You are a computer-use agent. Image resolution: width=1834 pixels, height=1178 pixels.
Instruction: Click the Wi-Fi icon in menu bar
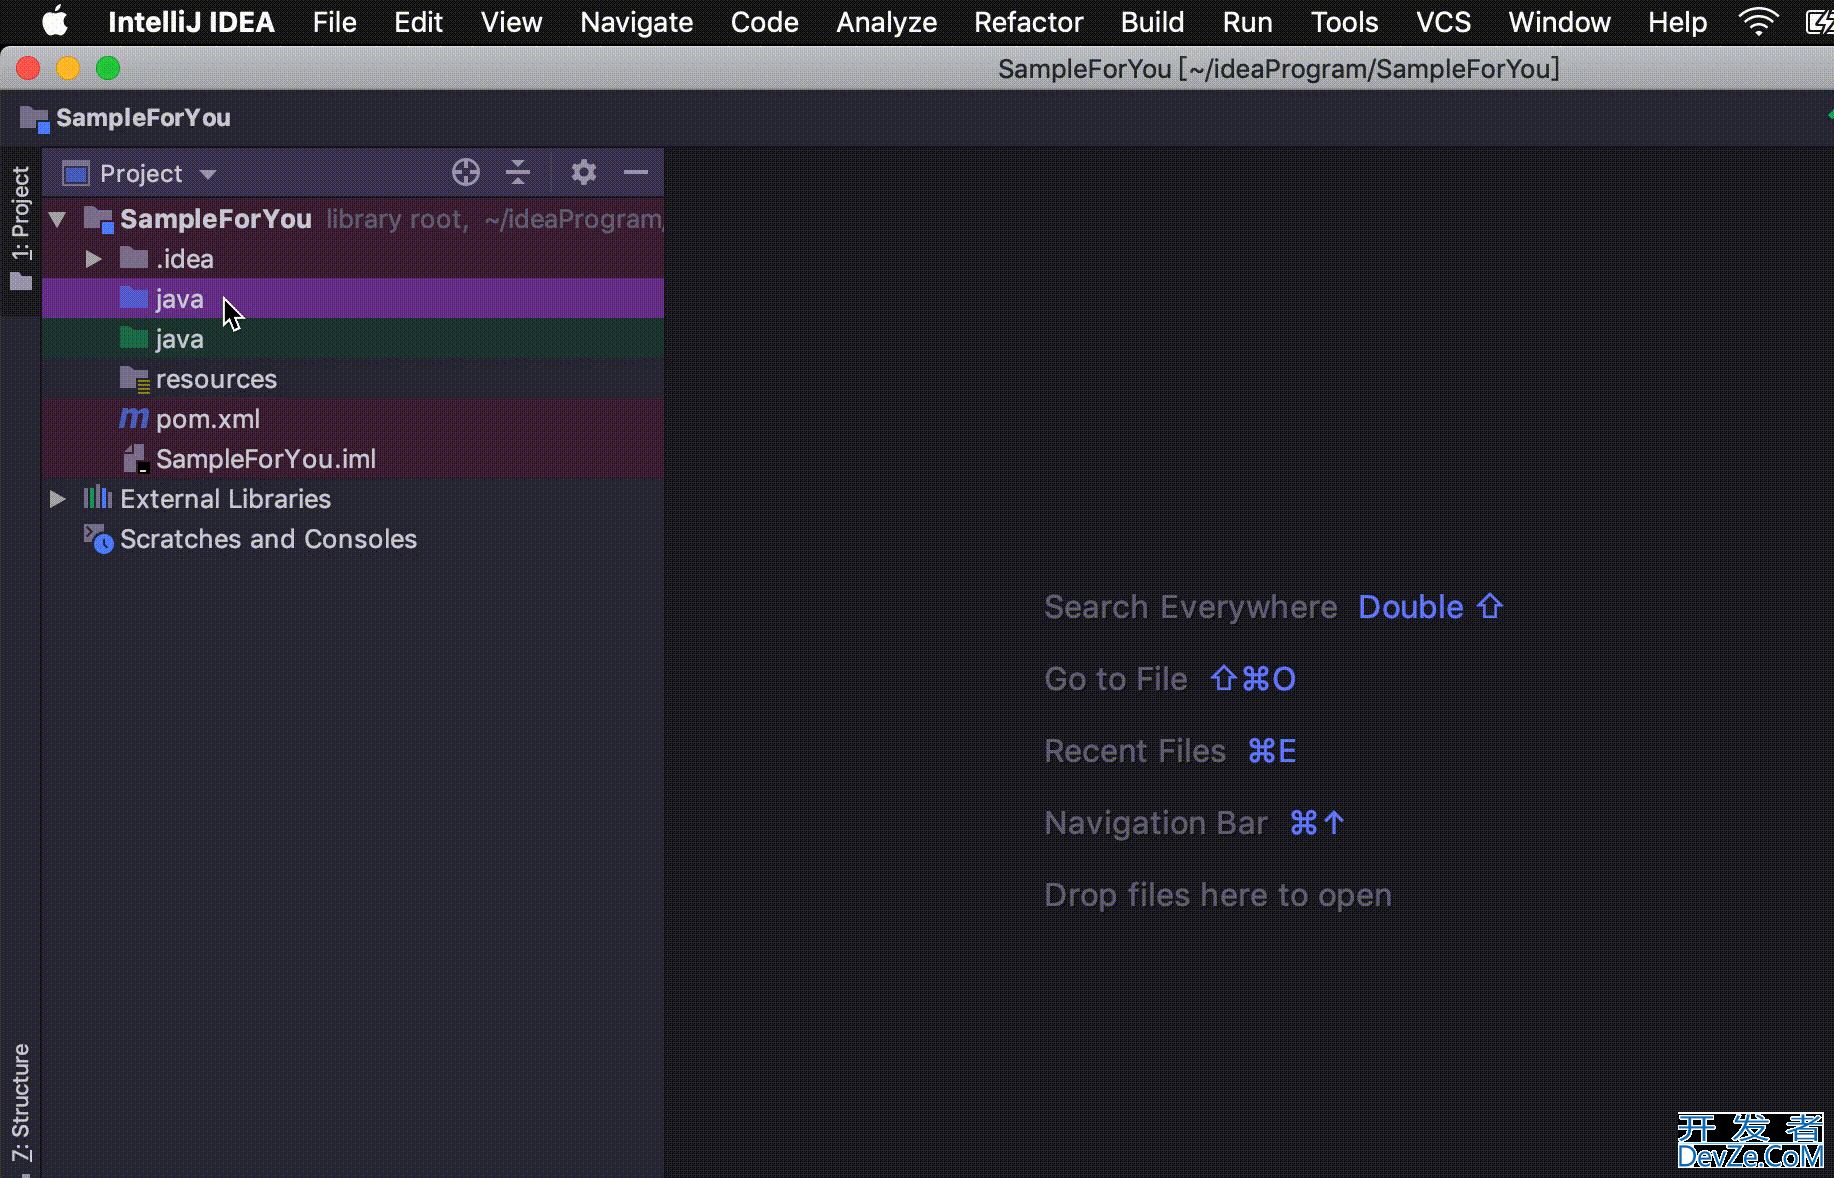click(x=1757, y=22)
